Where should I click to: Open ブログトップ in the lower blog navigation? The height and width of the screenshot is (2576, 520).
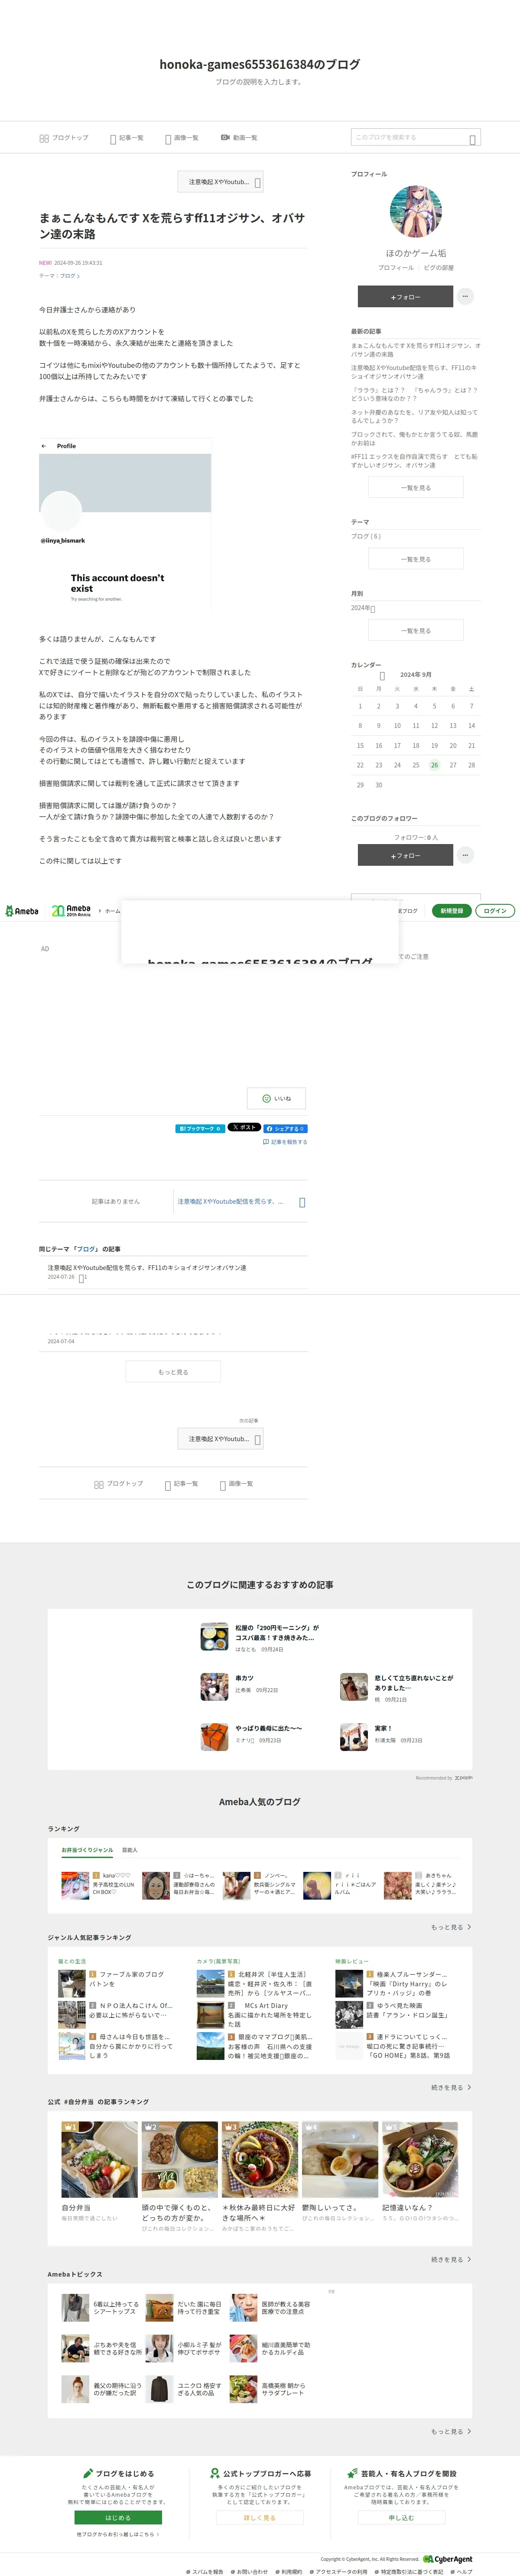coord(119,1484)
